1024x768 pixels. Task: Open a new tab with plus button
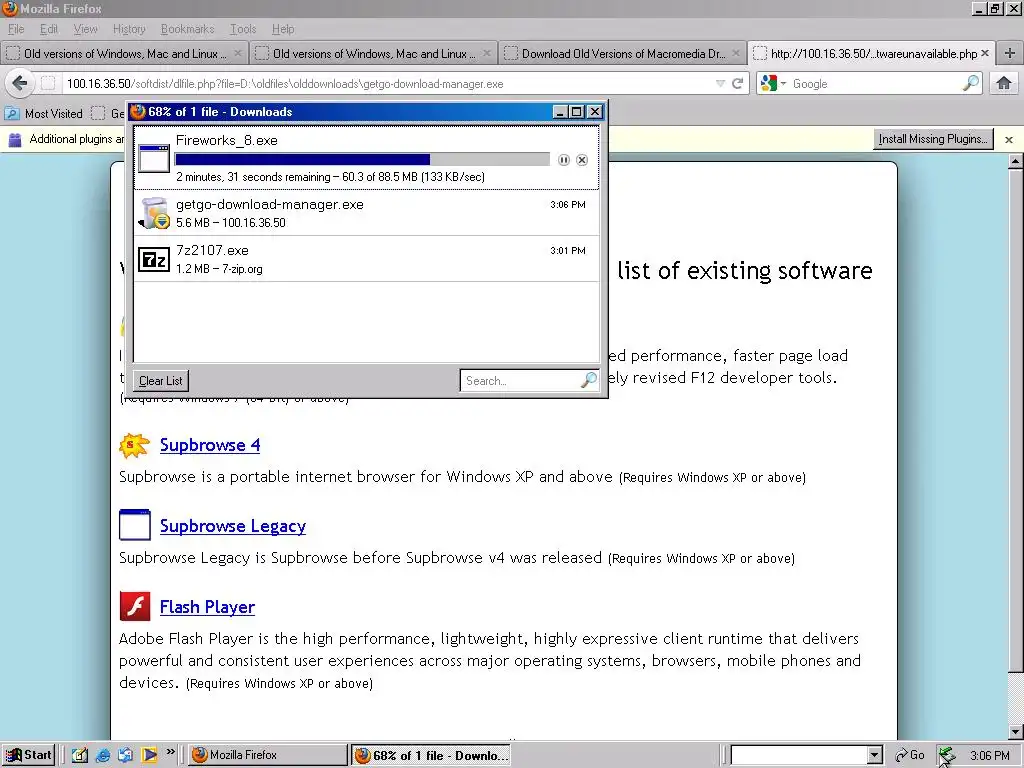coord(1010,54)
